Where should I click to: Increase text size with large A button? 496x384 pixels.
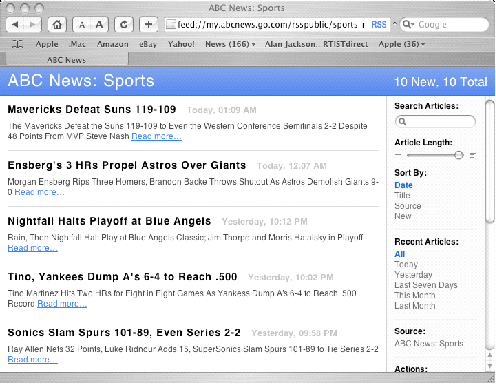[x=99, y=25]
